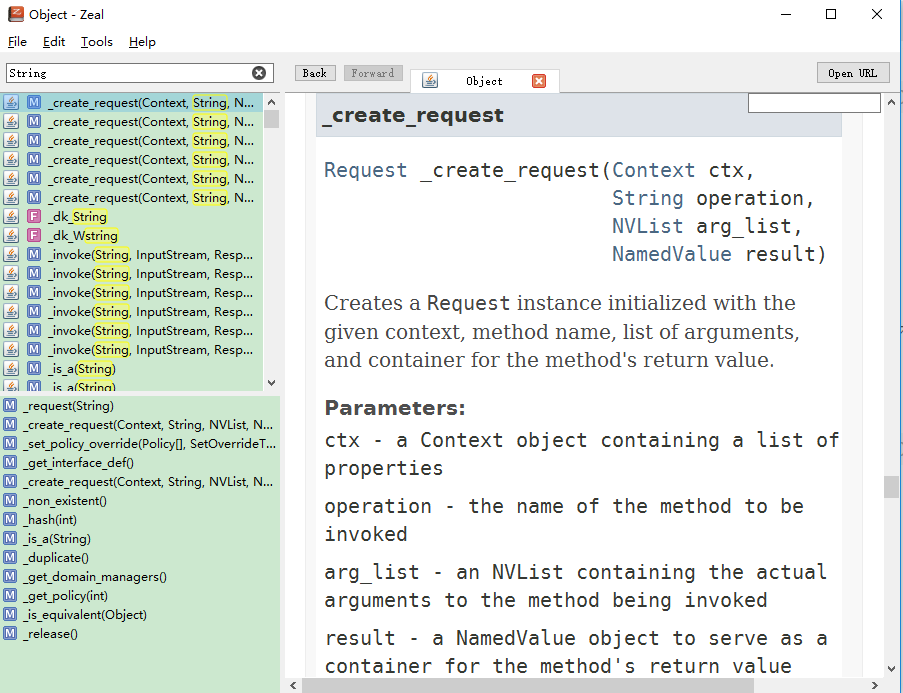Click method icon beside _request(String)
903x693 pixels.
(x=10, y=406)
